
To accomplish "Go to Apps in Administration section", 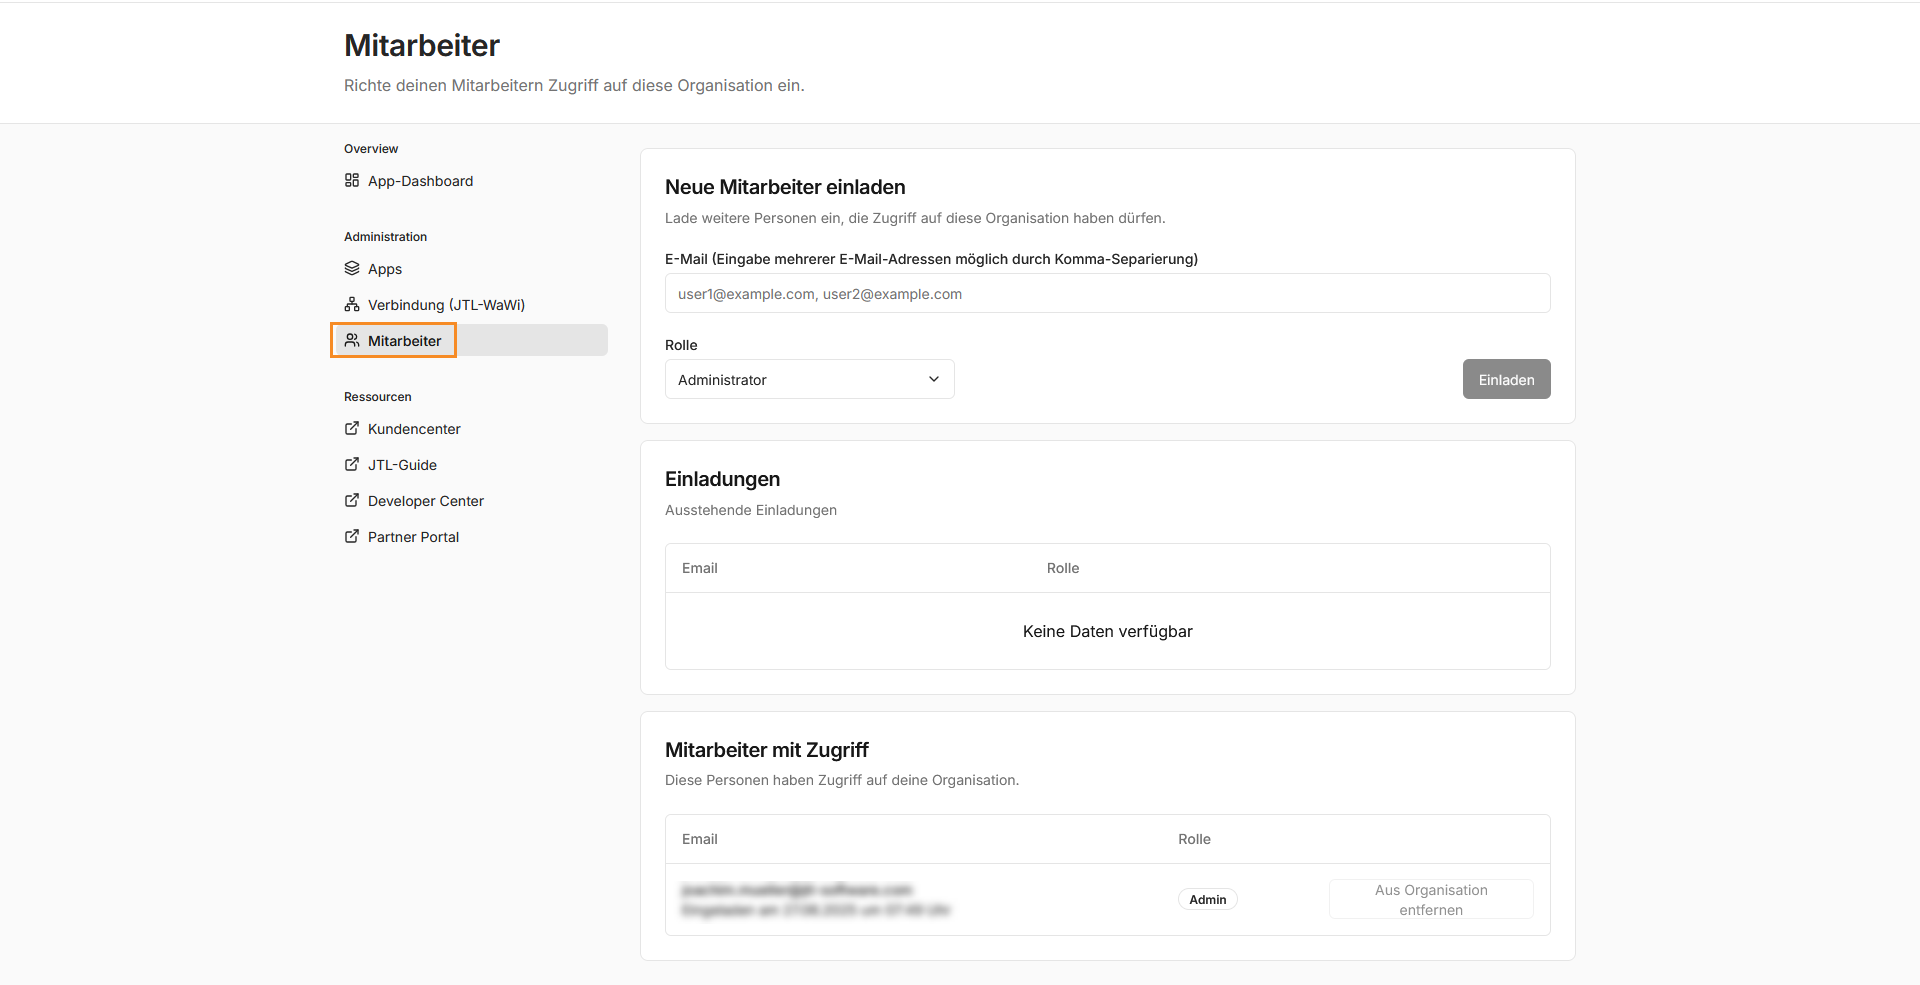I will pyautogui.click(x=385, y=269).
